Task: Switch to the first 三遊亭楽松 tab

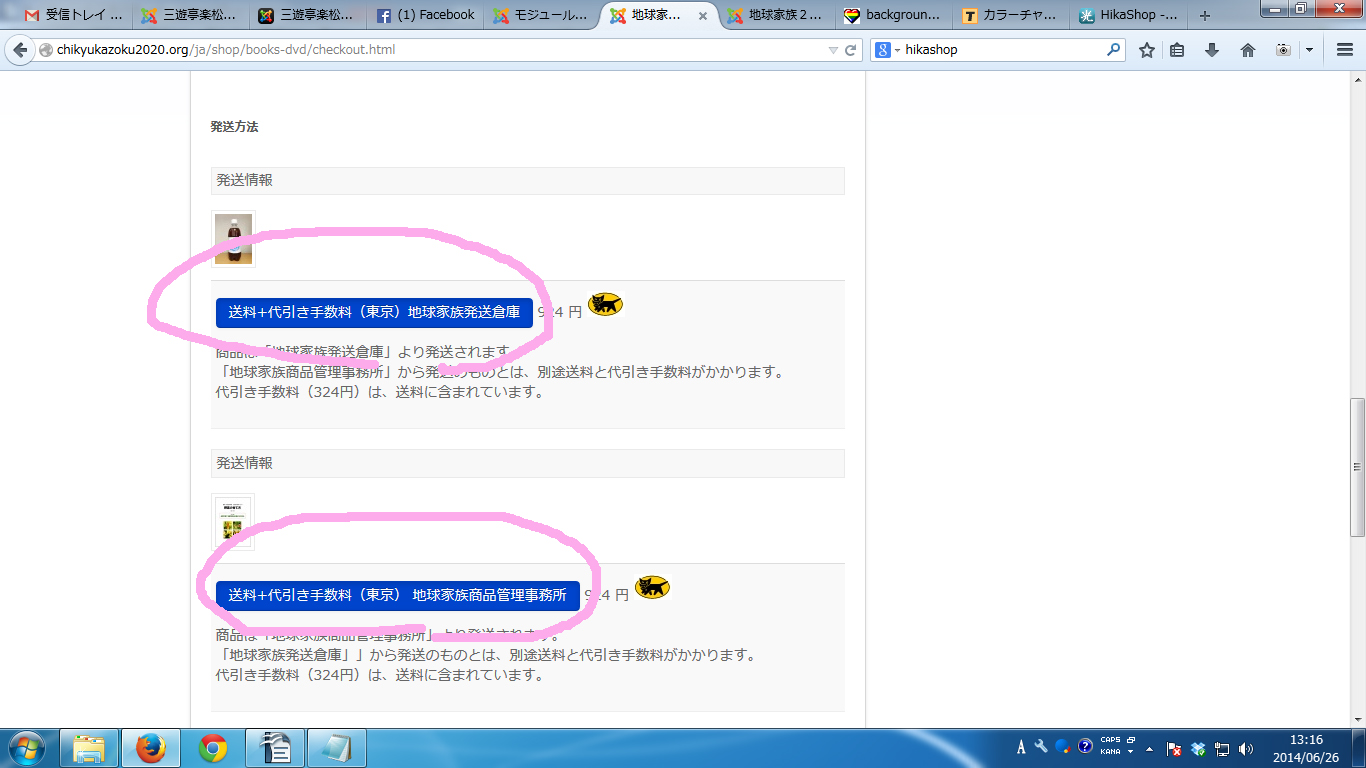Action: coord(190,15)
